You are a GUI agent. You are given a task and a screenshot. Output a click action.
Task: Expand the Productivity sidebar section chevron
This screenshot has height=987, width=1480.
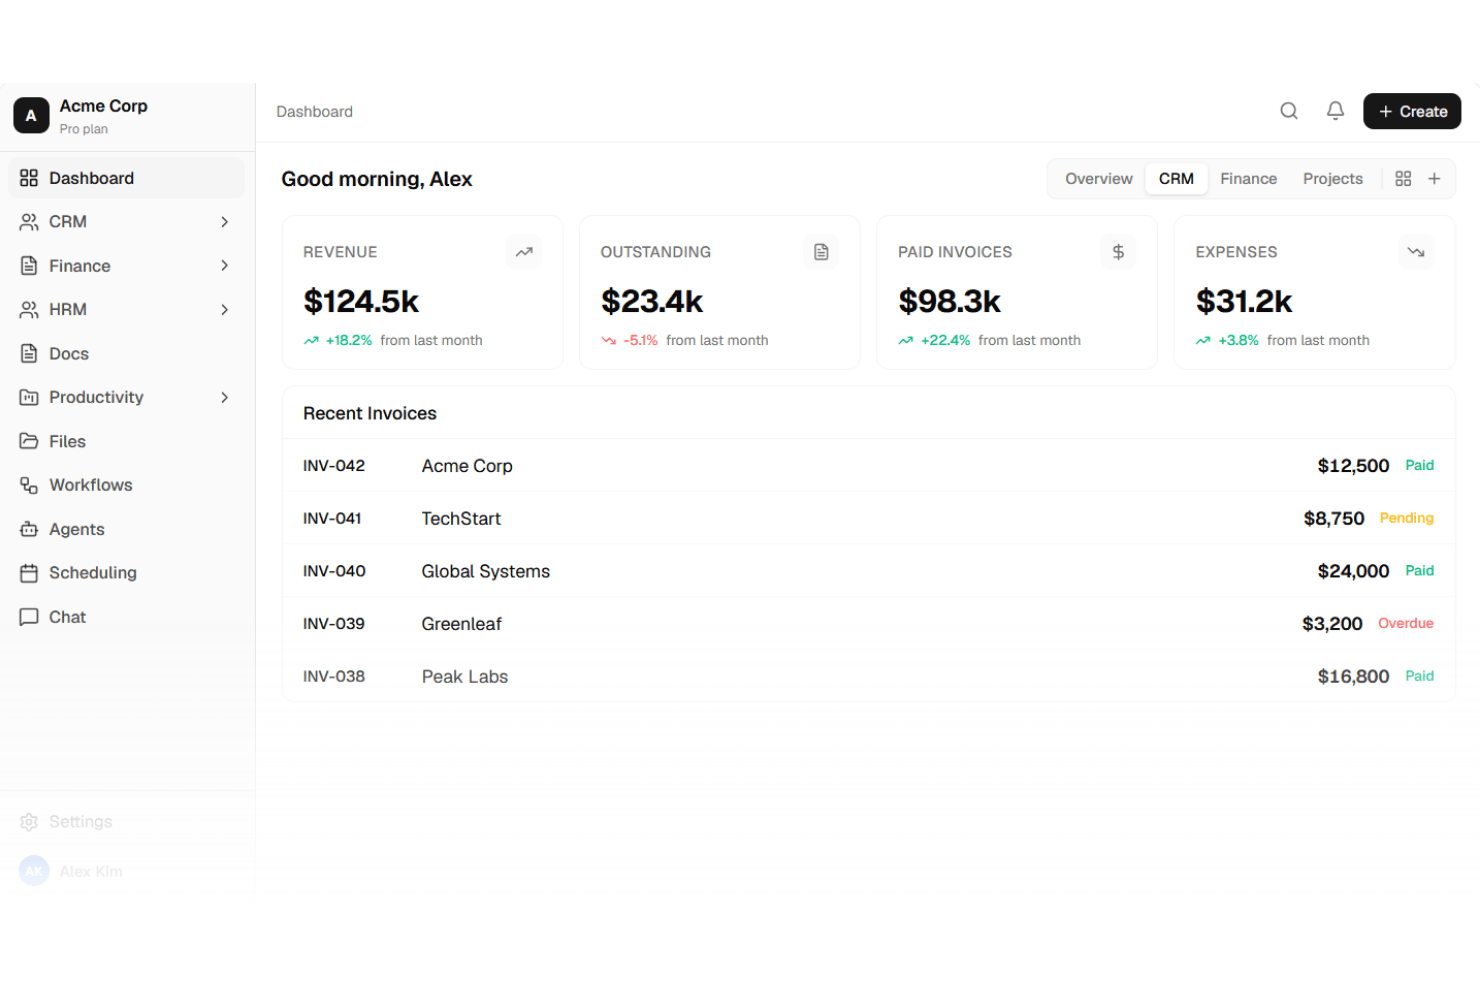(x=224, y=398)
